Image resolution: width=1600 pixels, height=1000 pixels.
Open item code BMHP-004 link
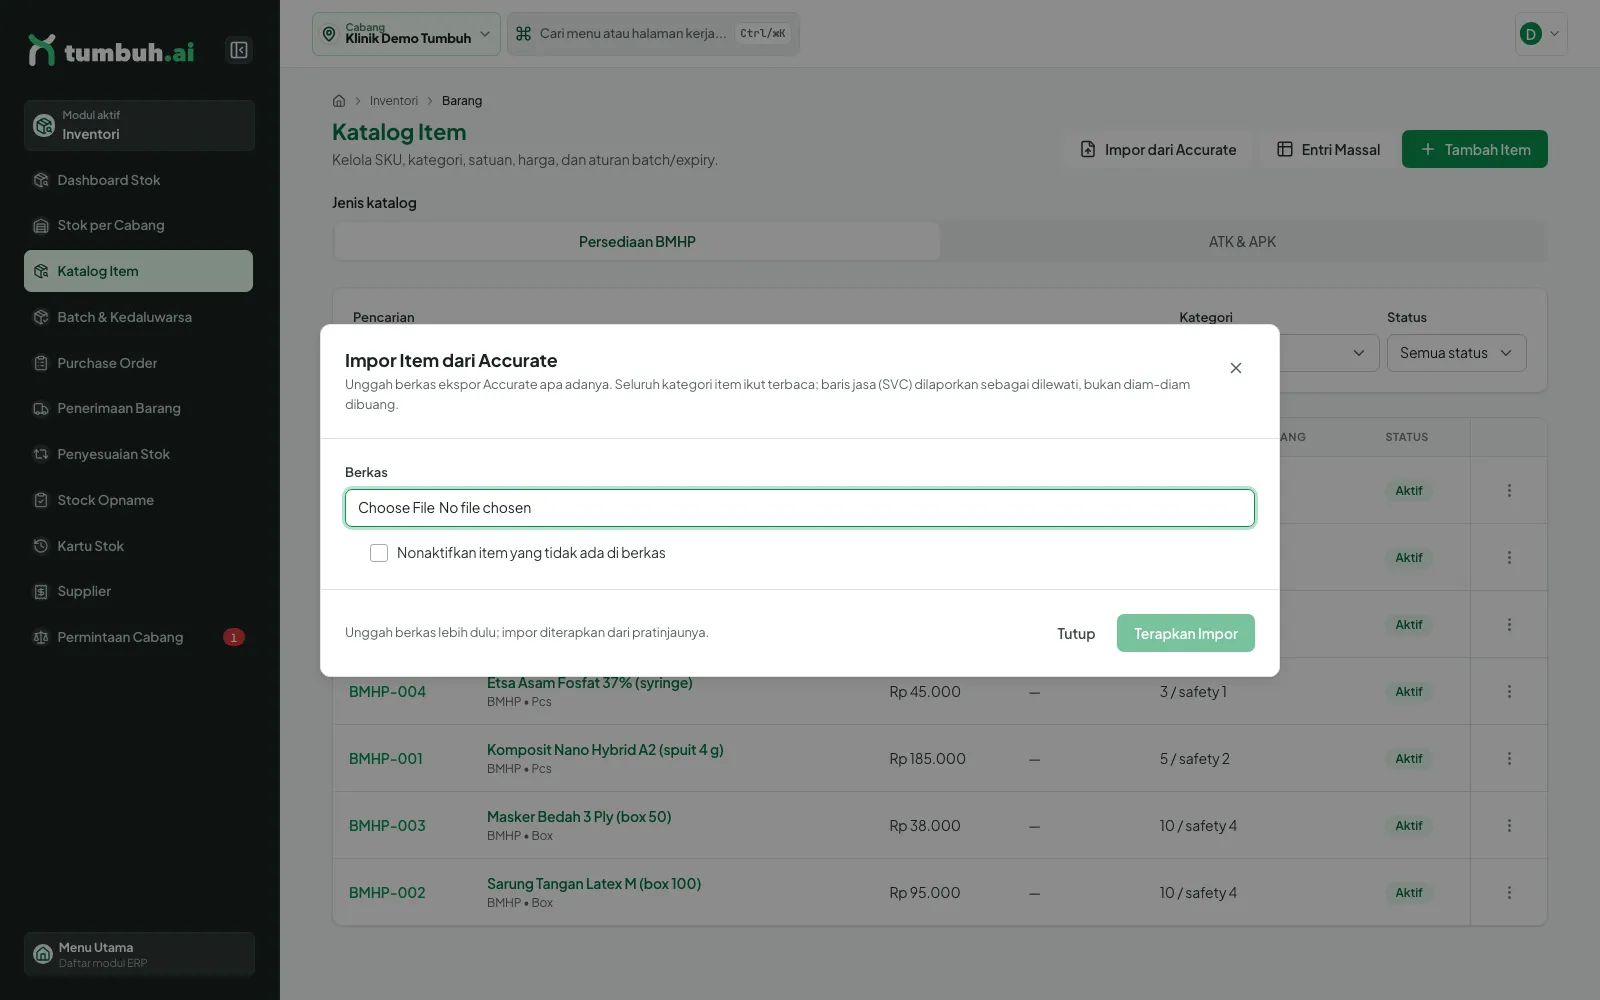(x=387, y=692)
